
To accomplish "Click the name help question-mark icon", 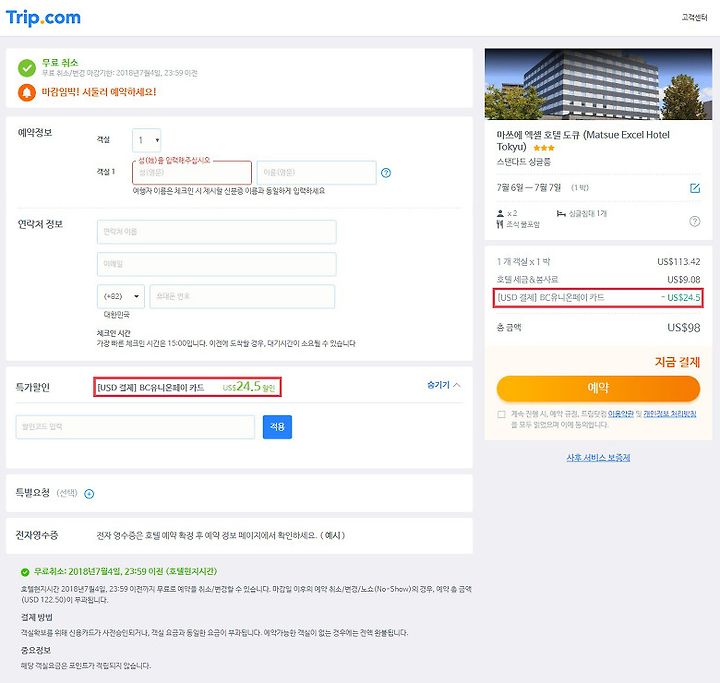I will click(x=386, y=173).
